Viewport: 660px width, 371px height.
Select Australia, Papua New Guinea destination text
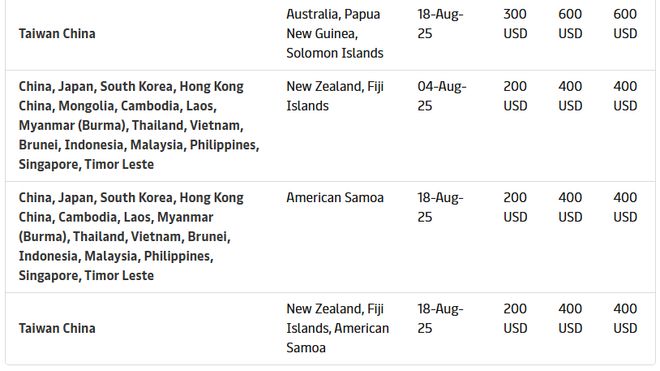point(335,34)
